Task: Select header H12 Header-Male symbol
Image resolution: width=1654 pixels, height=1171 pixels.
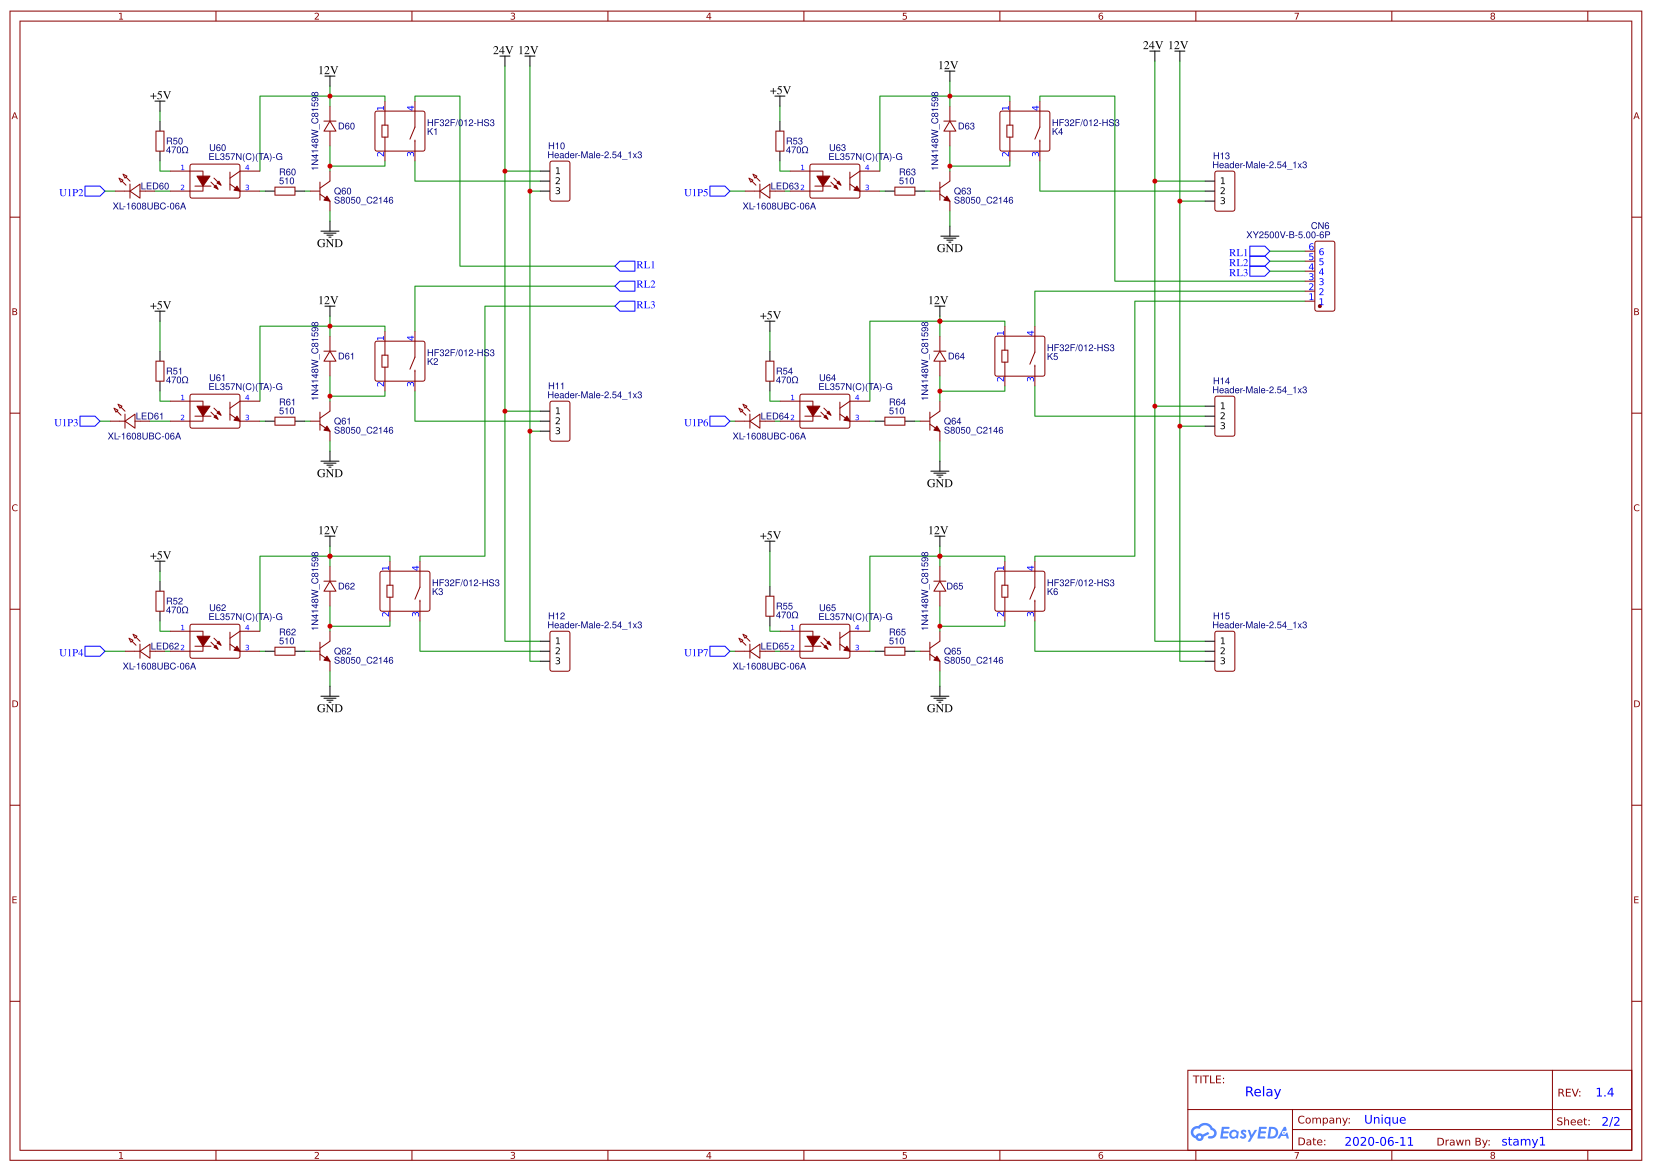Action: (558, 652)
